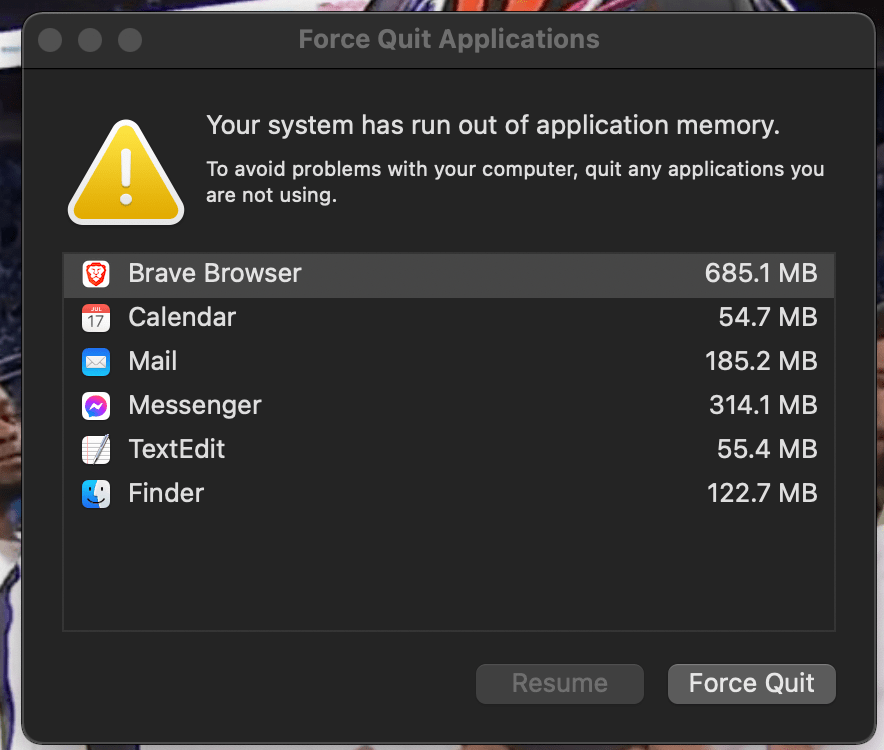
Task: Click the red close window button
Action: click(x=49, y=39)
